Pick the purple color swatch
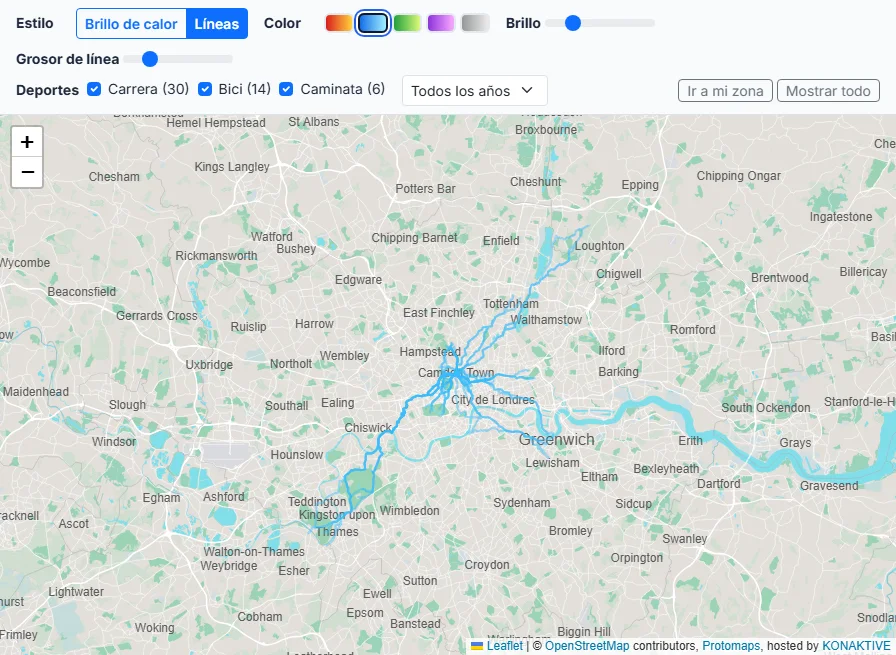 click(441, 23)
